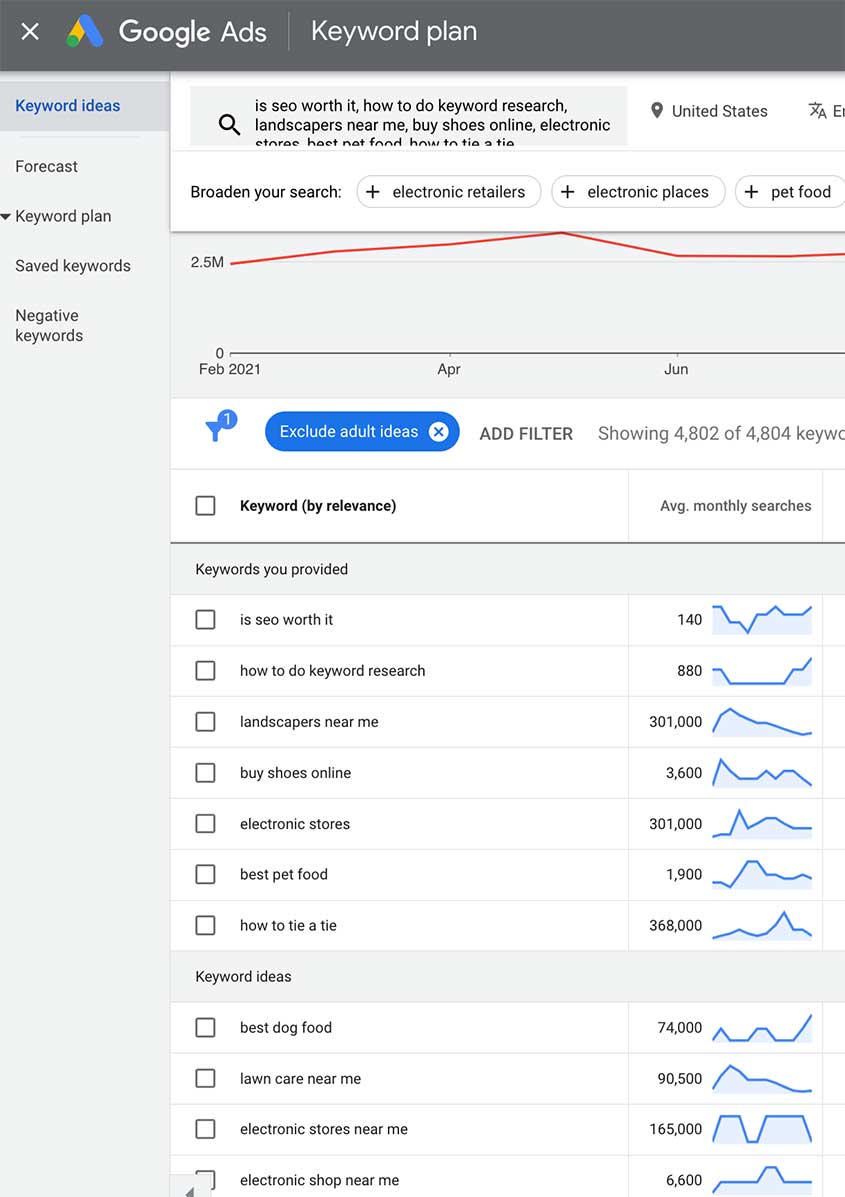
Task: Click the red search trend line
Action: tap(537, 246)
